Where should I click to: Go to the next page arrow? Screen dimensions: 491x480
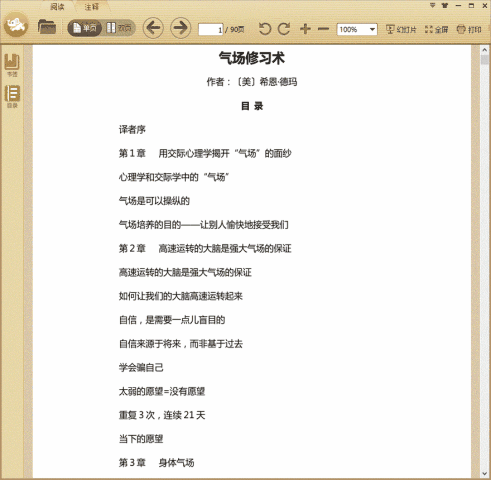click(x=181, y=28)
